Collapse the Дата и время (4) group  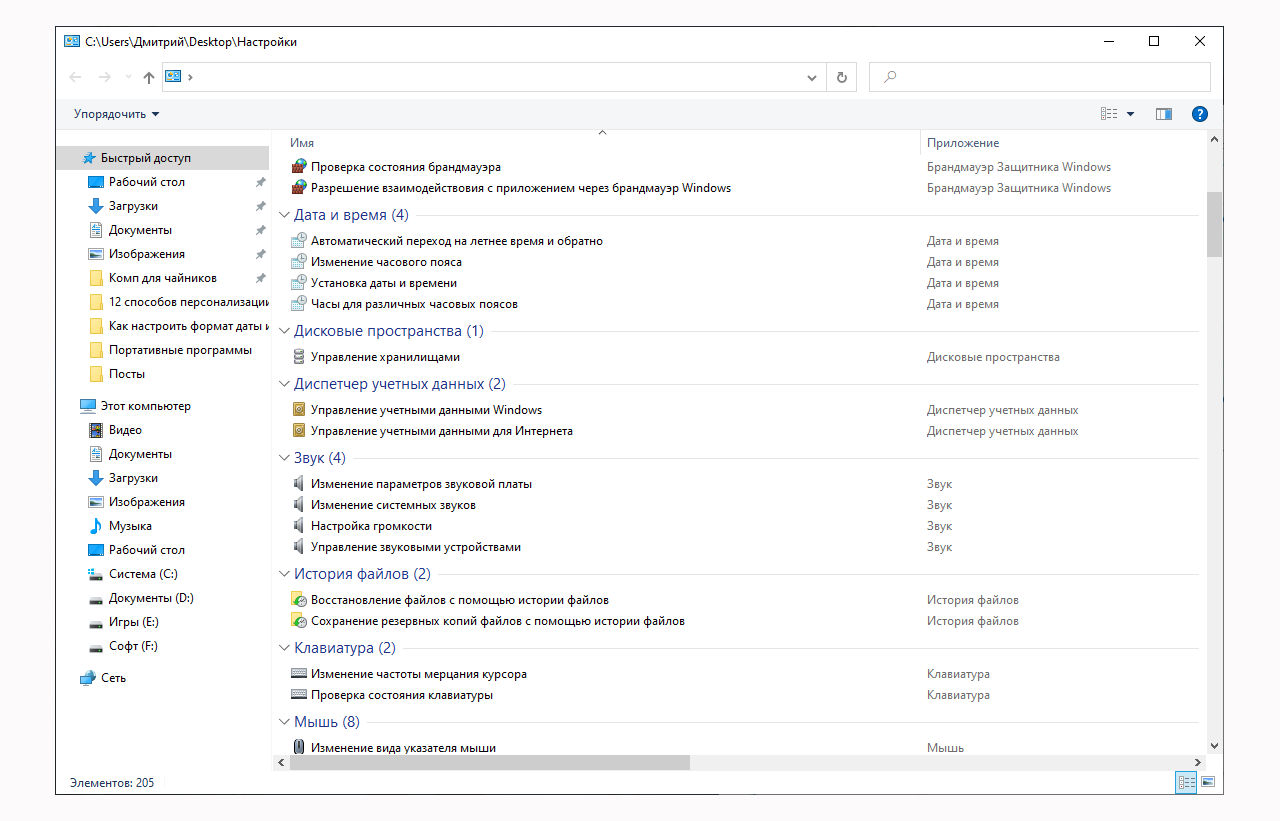coord(283,216)
